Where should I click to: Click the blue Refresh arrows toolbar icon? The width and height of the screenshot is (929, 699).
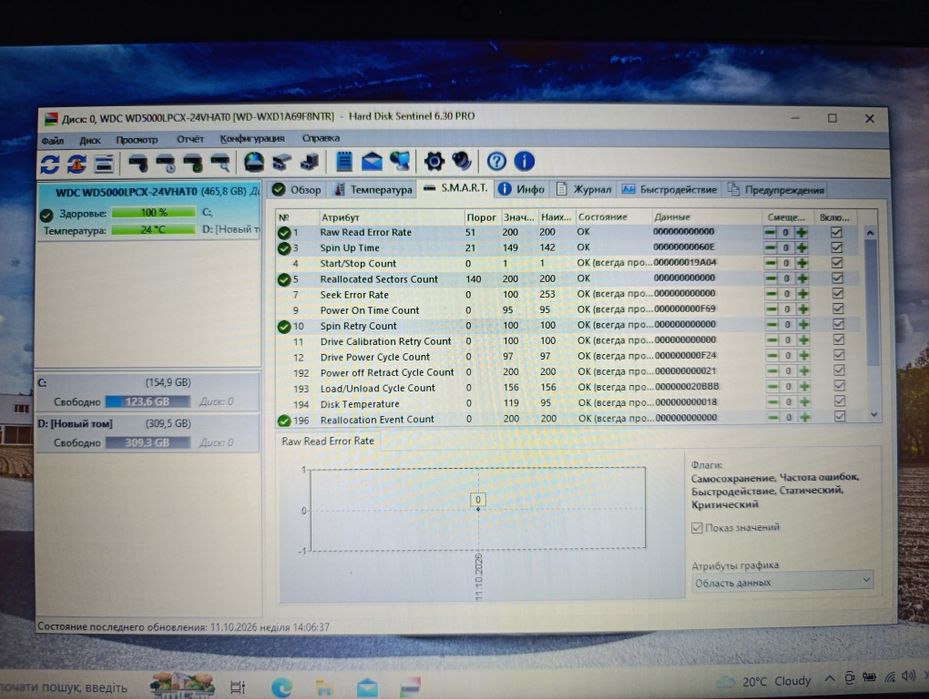[50, 163]
